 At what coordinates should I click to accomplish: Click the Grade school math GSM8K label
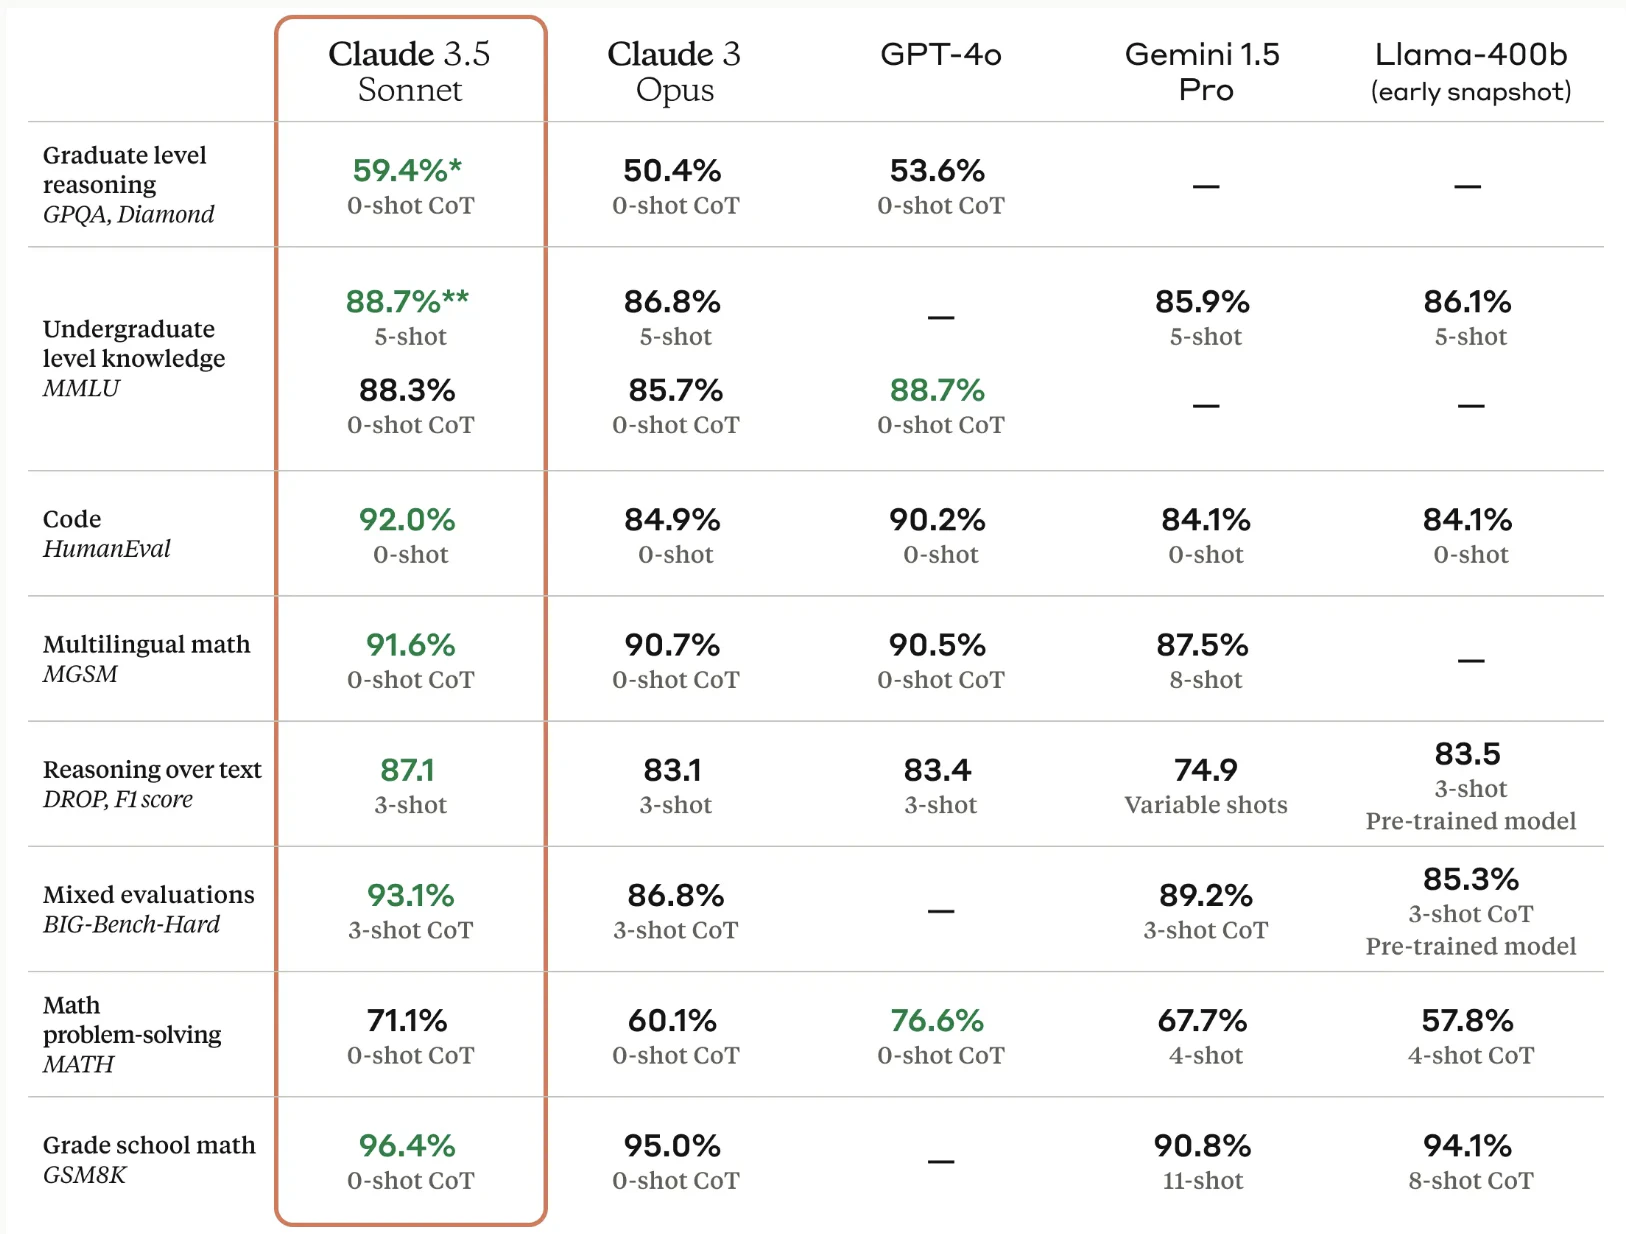[x=149, y=1159]
